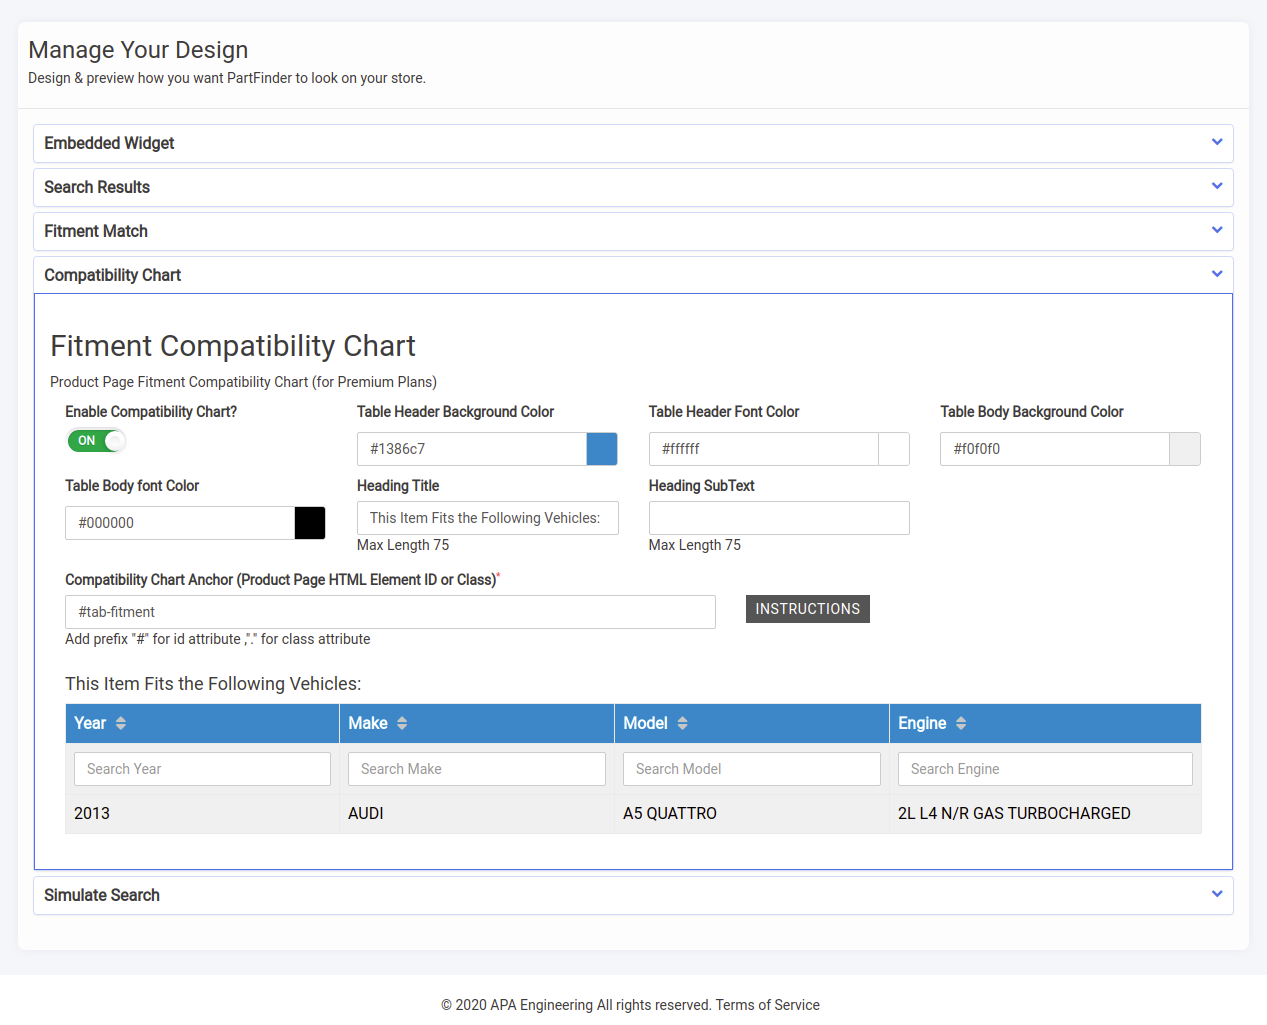Viewport: 1267px width, 1025px height.
Task: Click the Search Engine filter field
Action: (1045, 769)
